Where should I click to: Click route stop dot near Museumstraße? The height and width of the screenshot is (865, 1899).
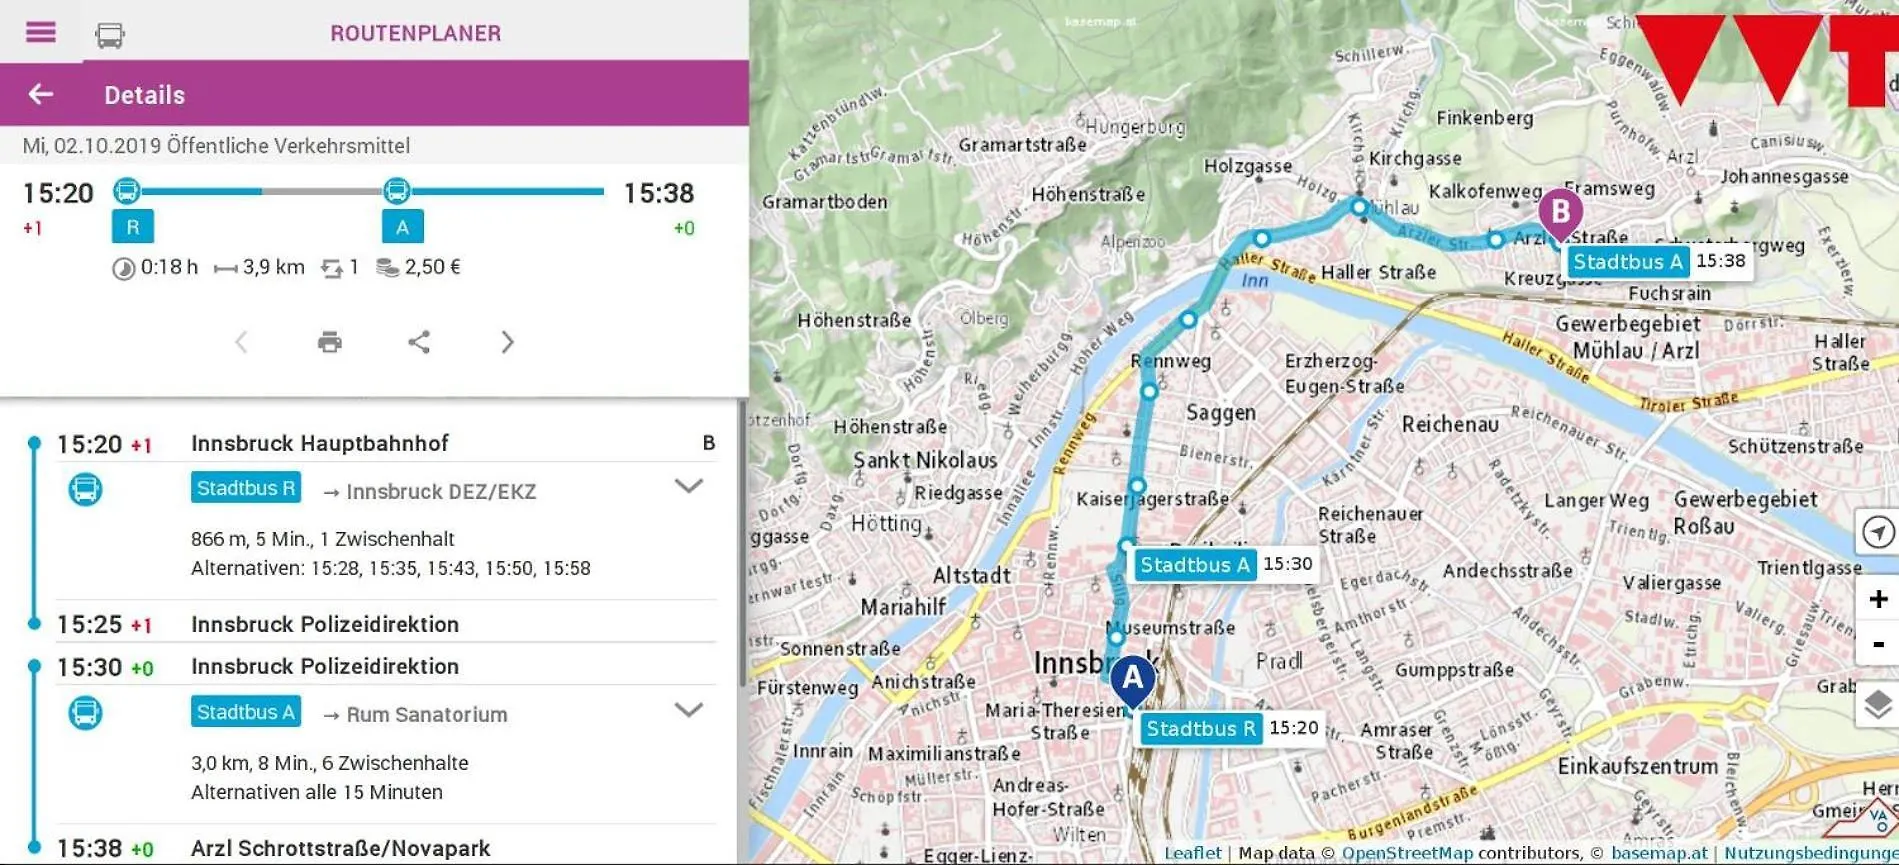[1116, 637]
